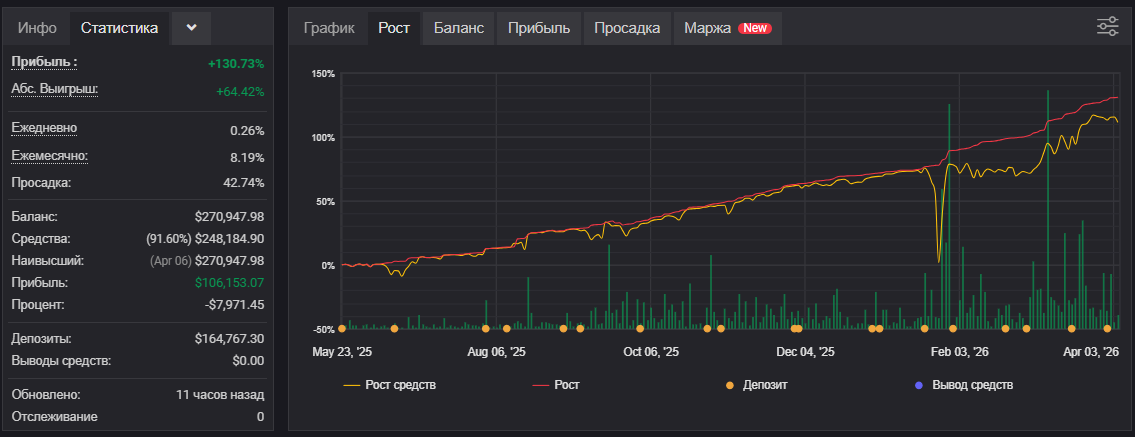Click the last deposit marker near Apr 03

[1107, 328]
